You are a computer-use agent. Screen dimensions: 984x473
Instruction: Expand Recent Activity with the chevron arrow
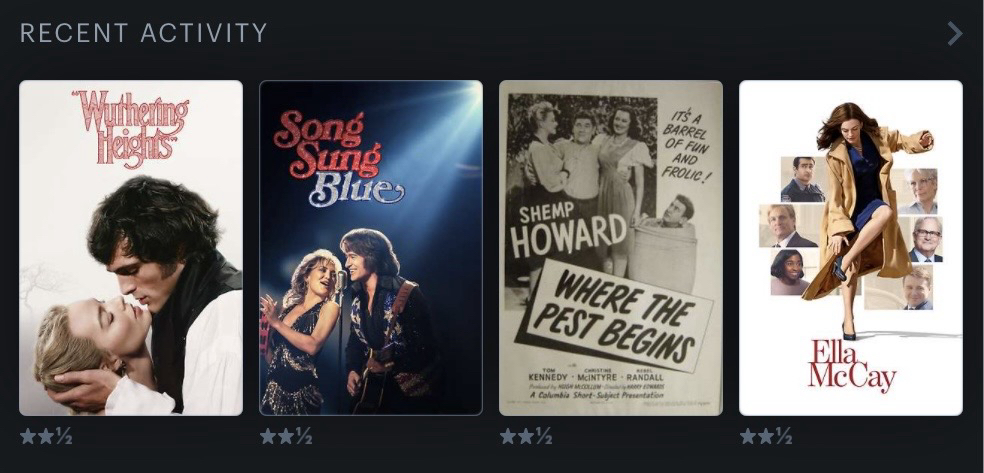(954, 34)
